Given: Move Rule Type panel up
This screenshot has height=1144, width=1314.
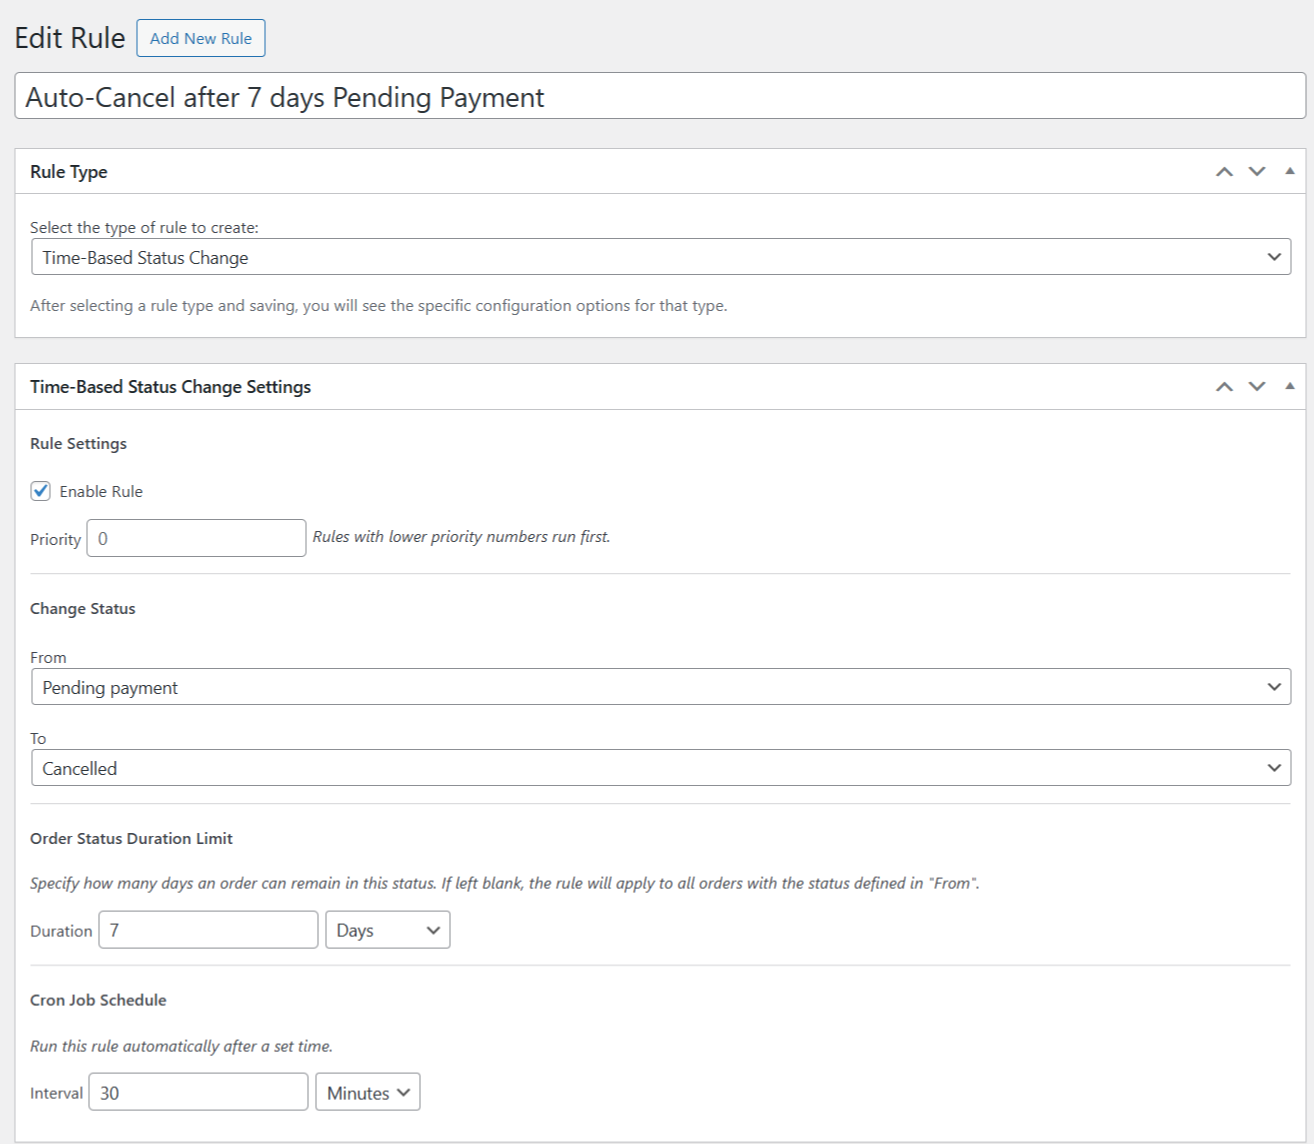Looking at the screenshot, I should click(x=1224, y=172).
